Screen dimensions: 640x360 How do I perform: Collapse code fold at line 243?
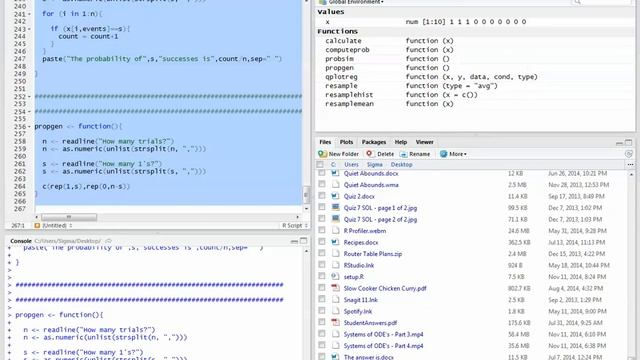coord(29,29)
